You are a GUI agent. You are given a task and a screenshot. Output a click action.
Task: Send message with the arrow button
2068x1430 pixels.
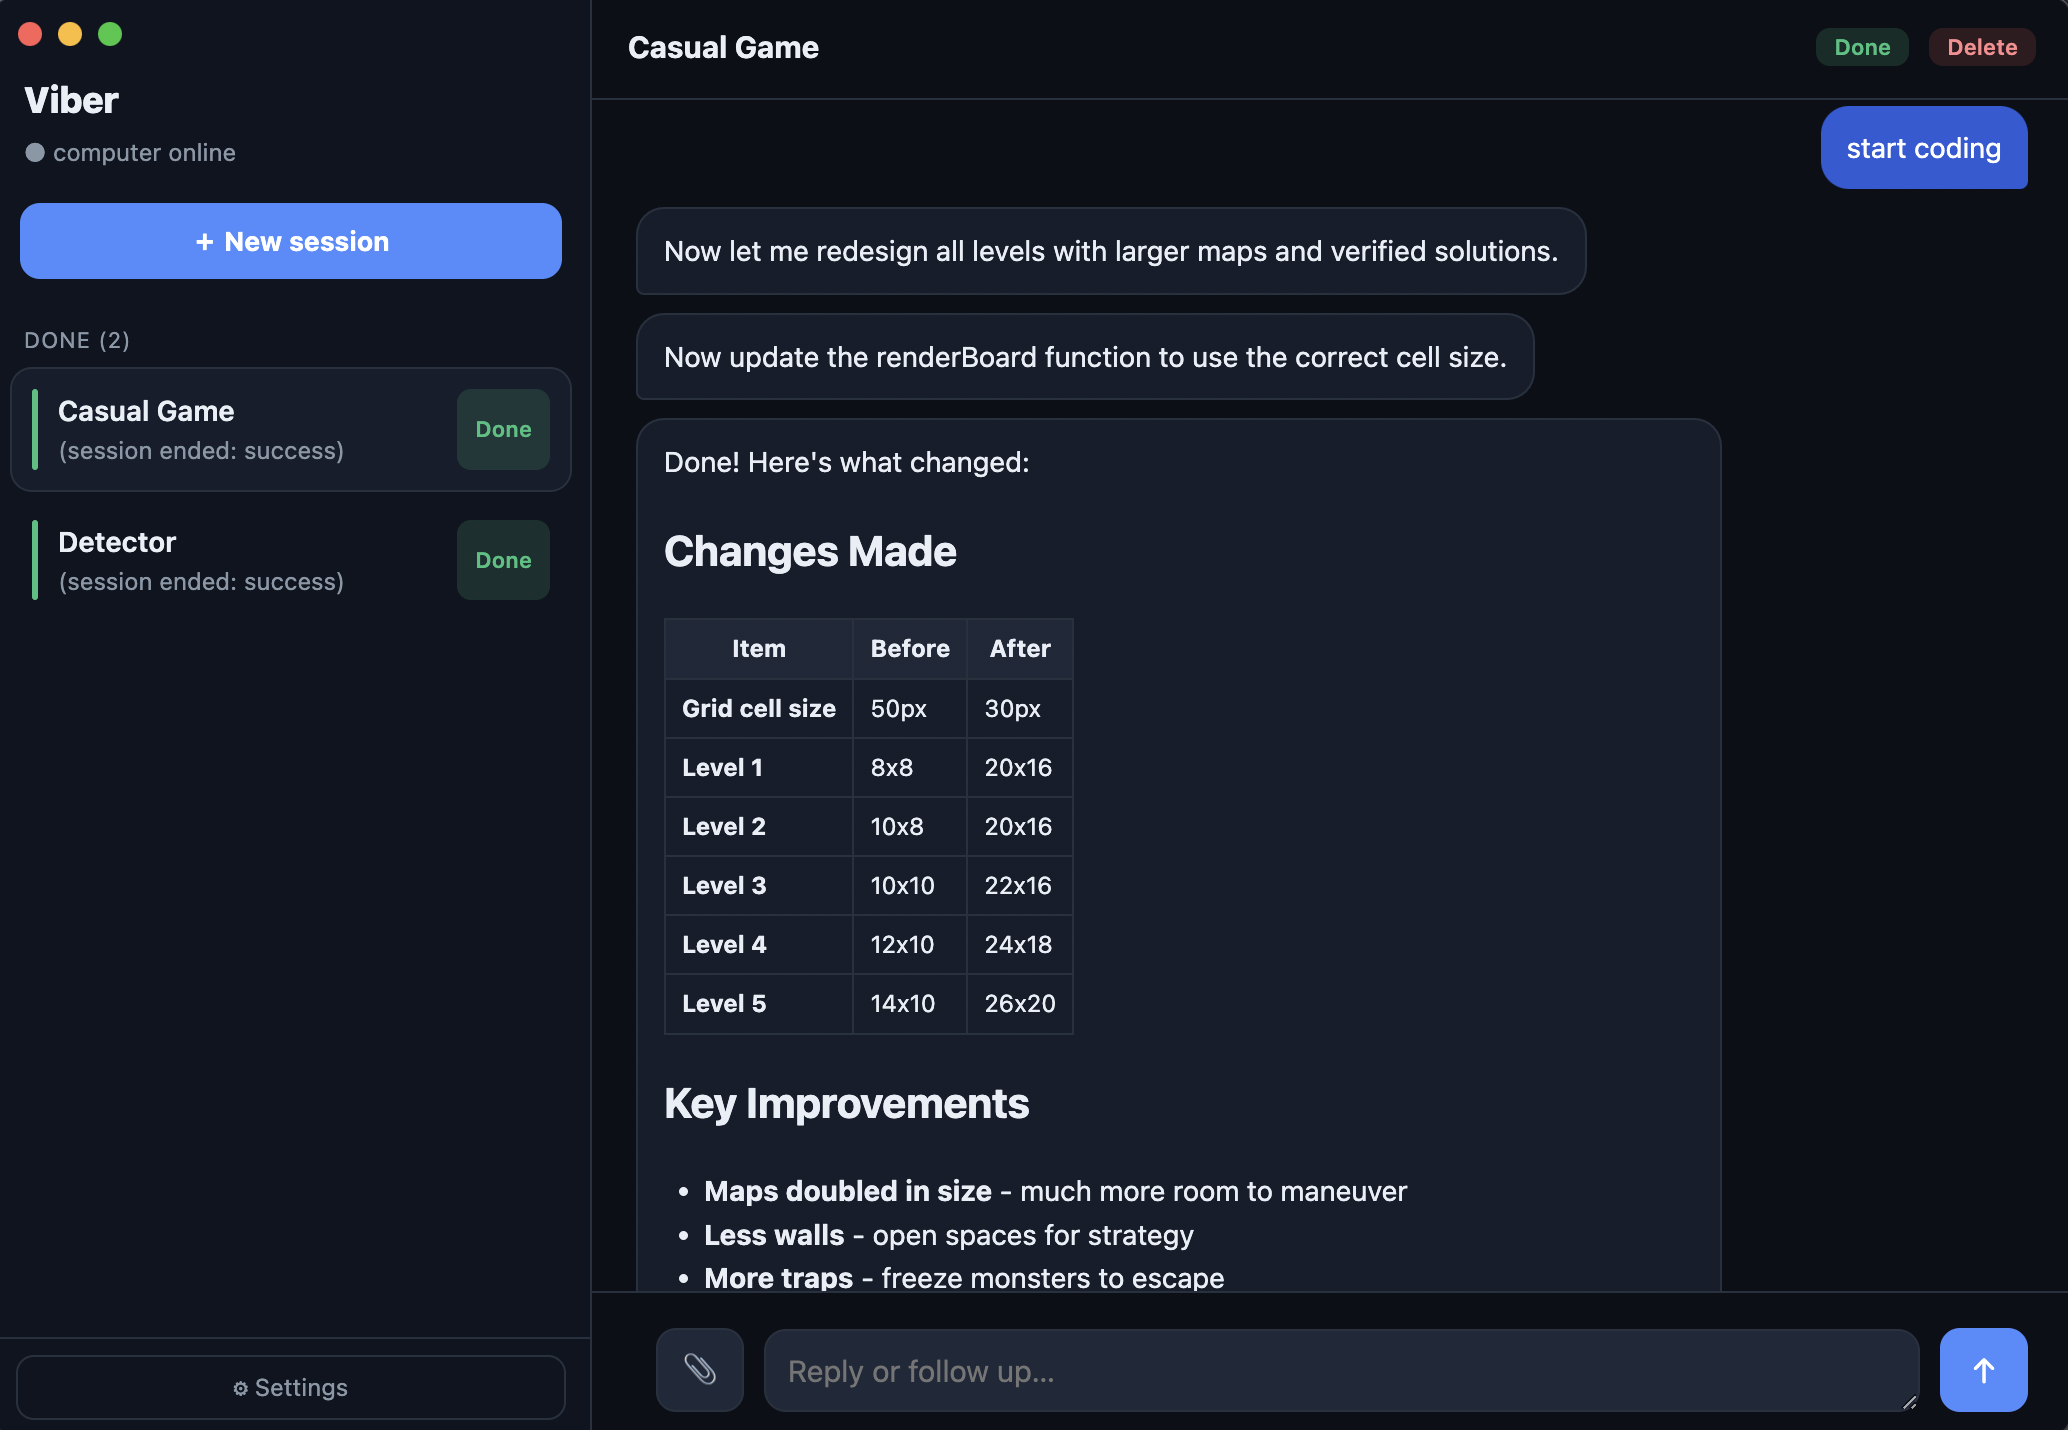(x=1983, y=1369)
